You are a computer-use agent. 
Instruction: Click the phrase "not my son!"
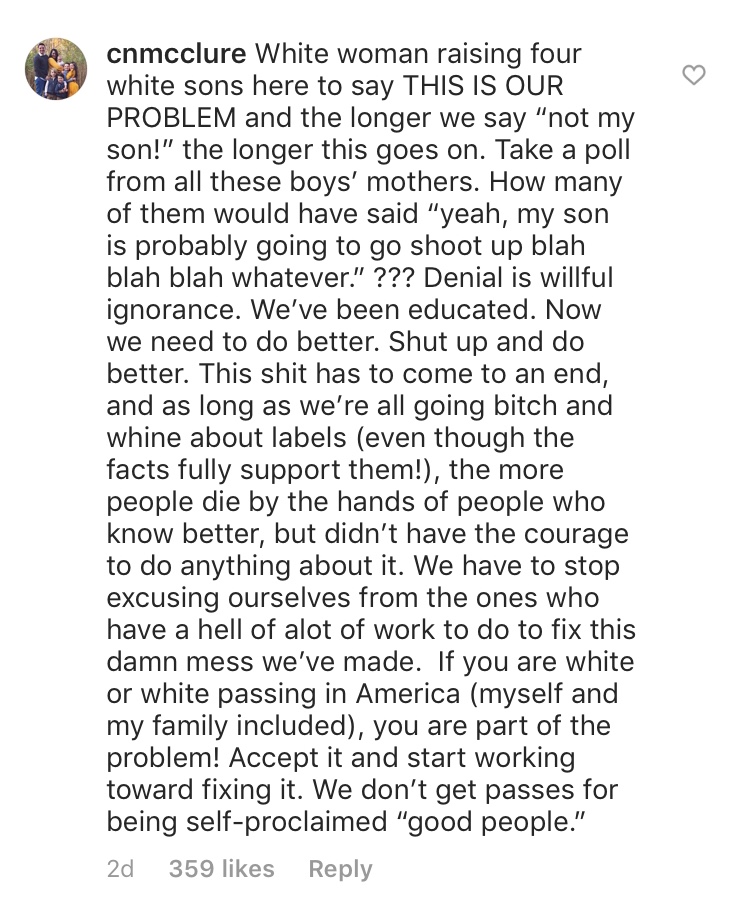coord(370,134)
